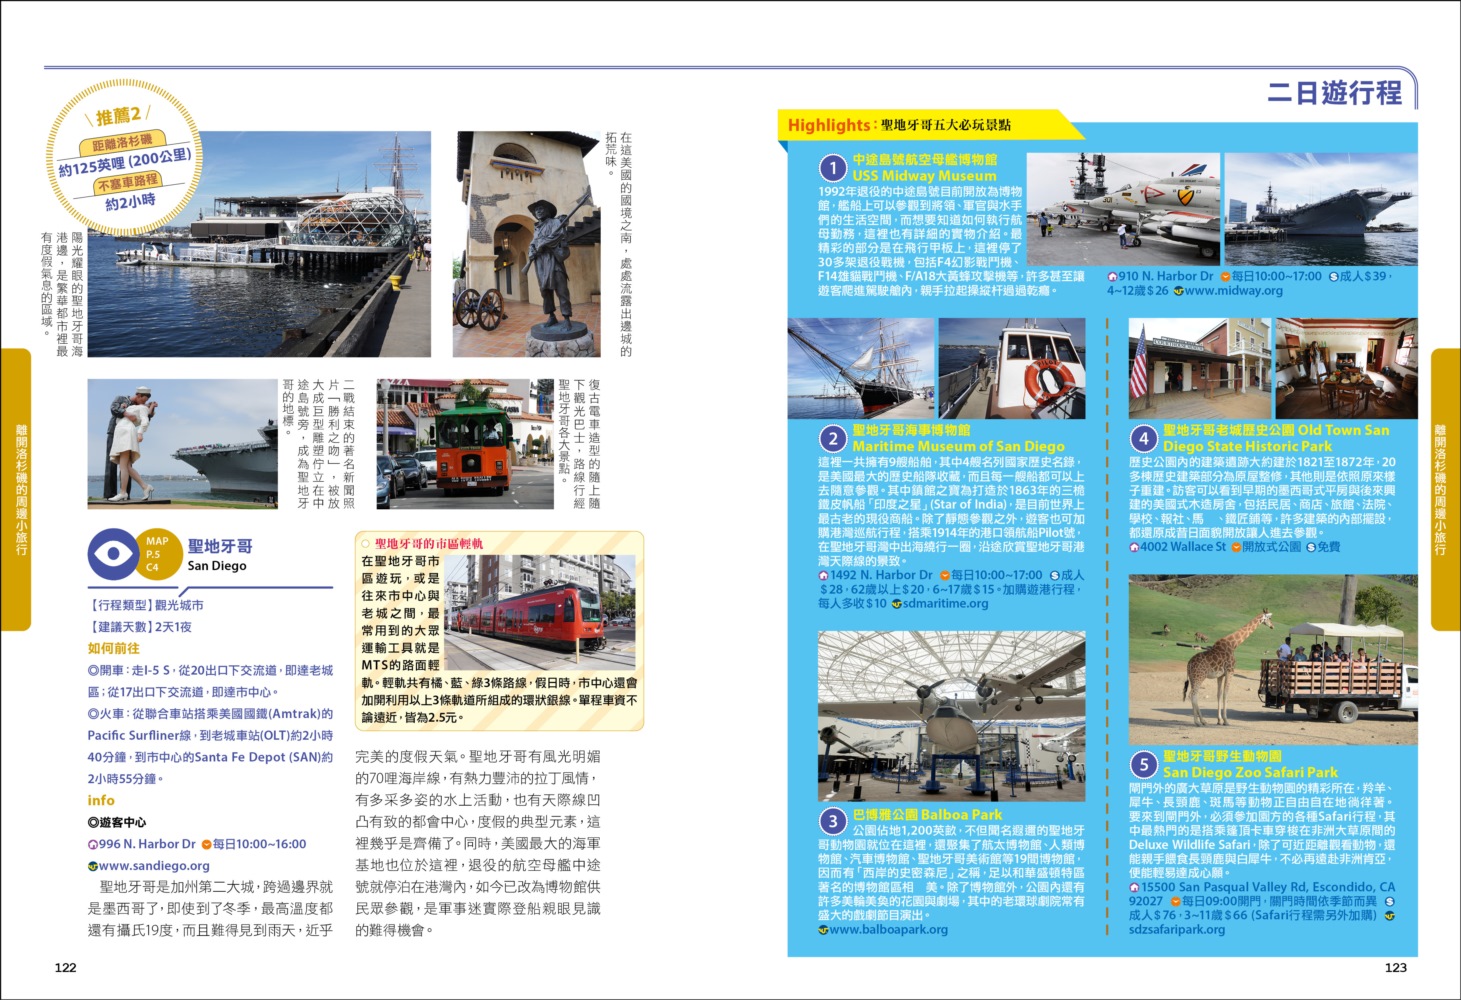The width and height of the screenshot is (1461, 1000).
Task: Click the dollar icon before 成人$39
Action: point(1333,277)
